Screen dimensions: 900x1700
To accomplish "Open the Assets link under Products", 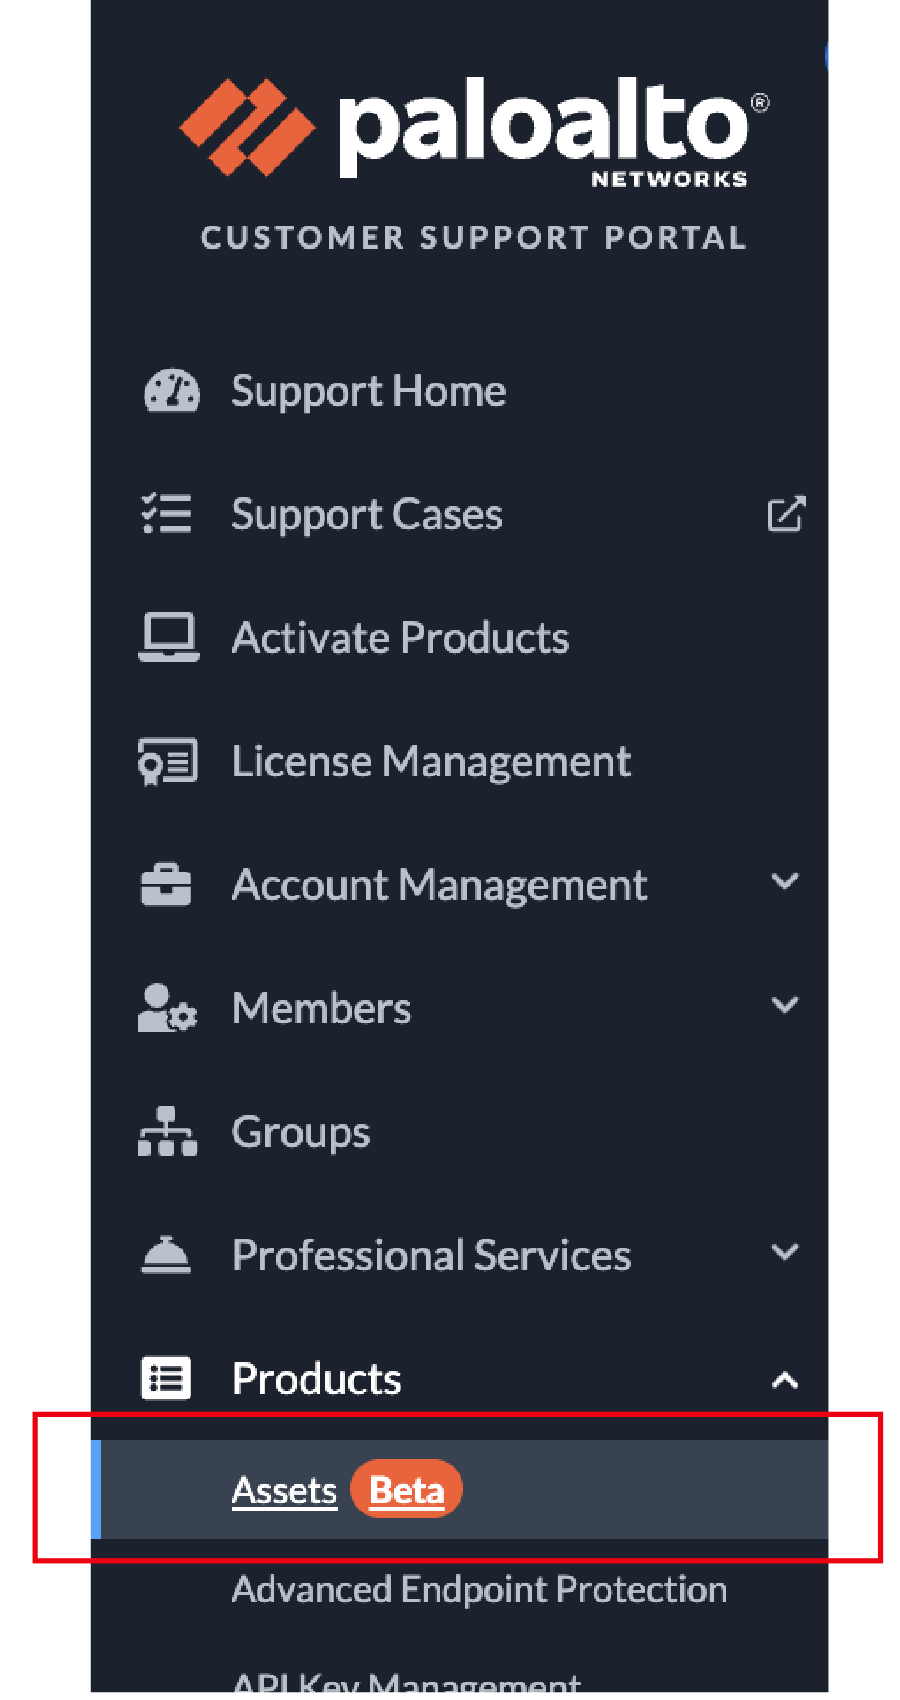I will point(284,1491).
